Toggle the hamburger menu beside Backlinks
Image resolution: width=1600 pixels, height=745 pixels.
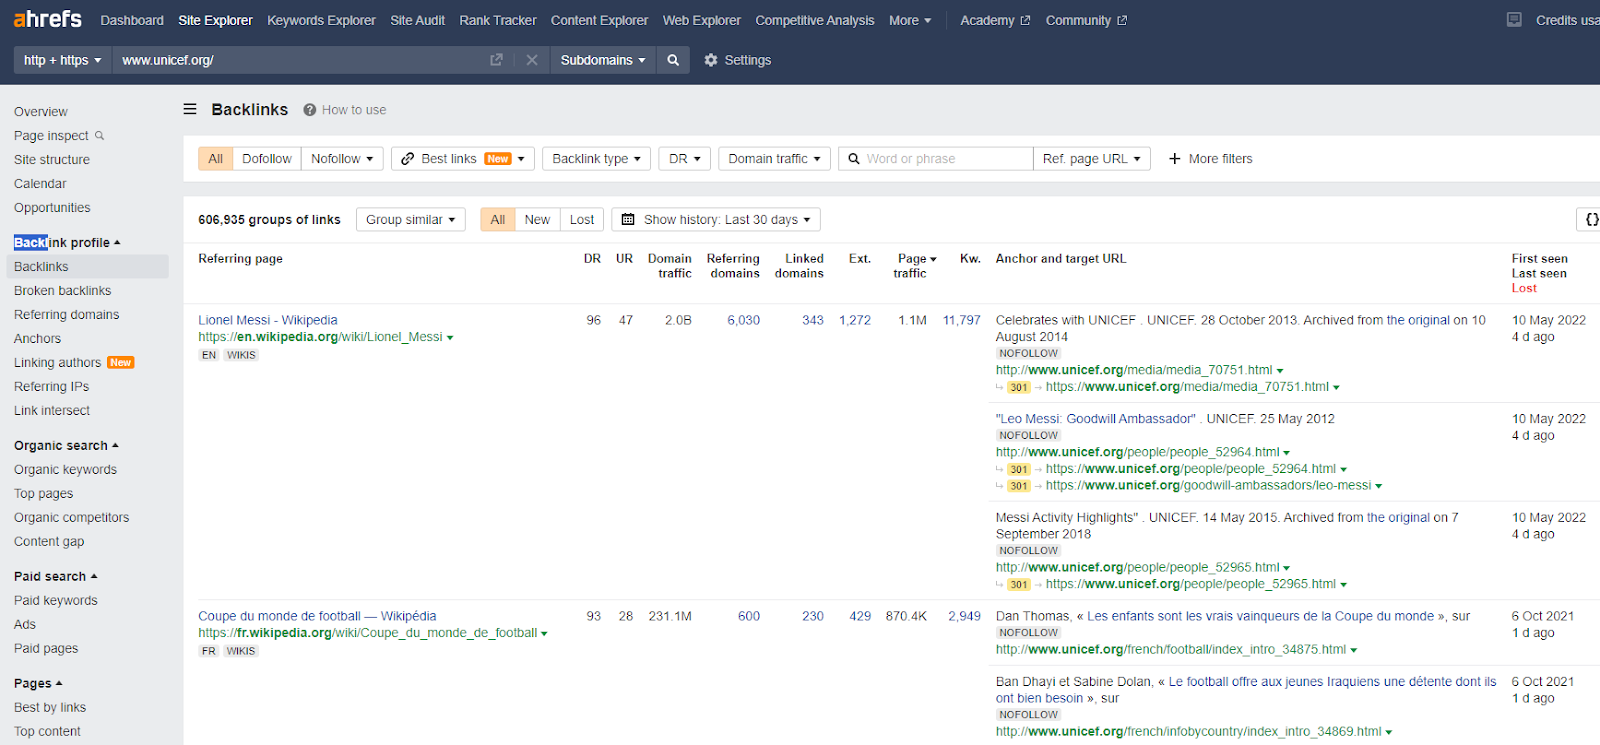pyautogui.click(x=190, y=109)
